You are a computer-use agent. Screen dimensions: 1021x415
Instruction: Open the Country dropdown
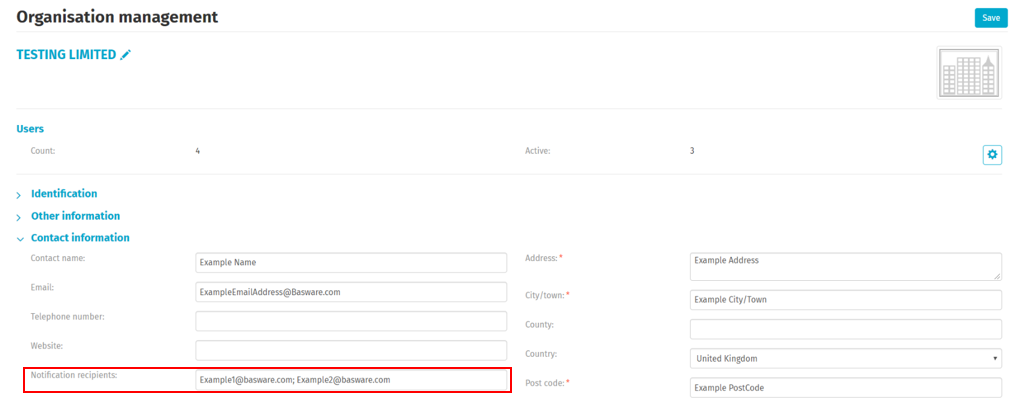845,358
